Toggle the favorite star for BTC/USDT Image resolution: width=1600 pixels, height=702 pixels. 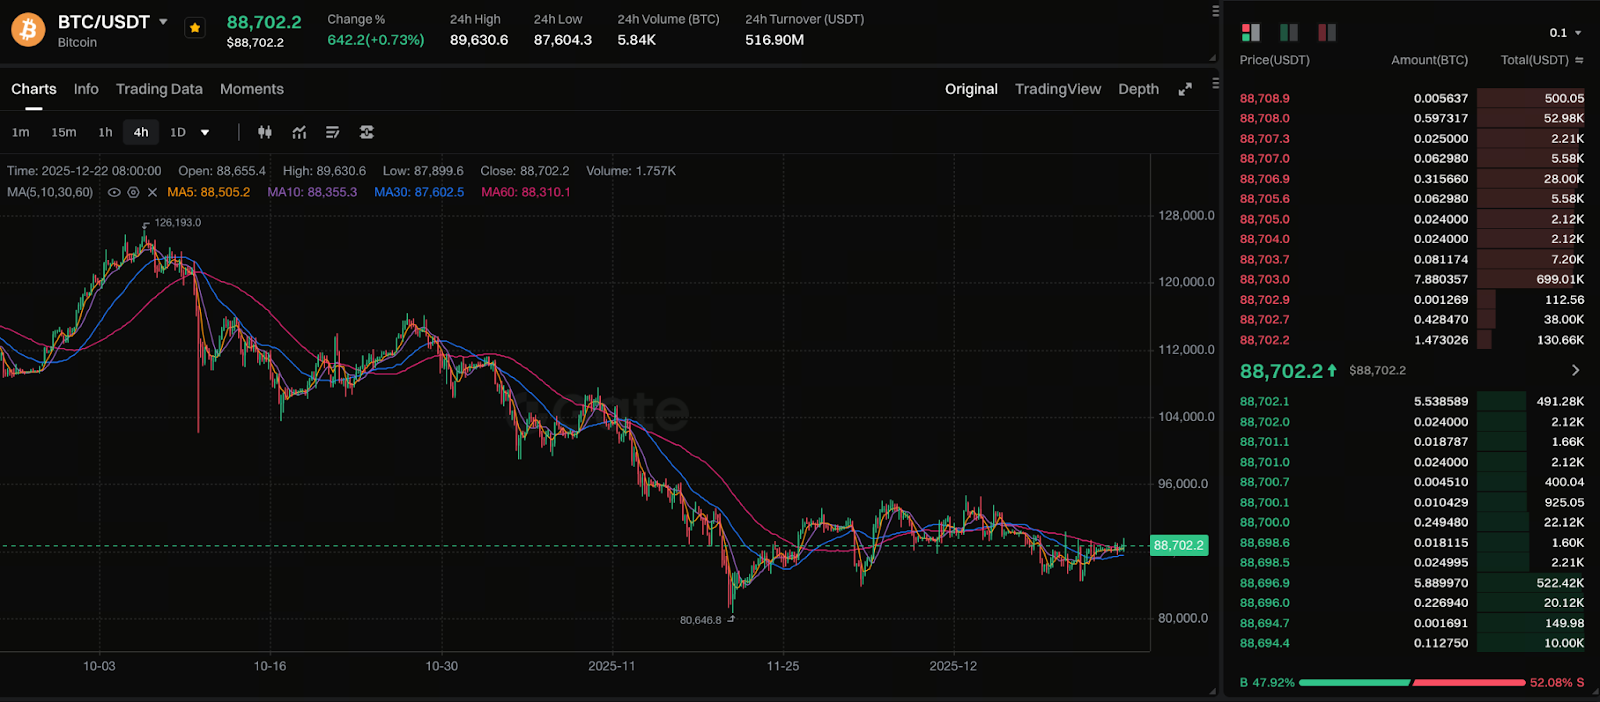coord(195,28)
